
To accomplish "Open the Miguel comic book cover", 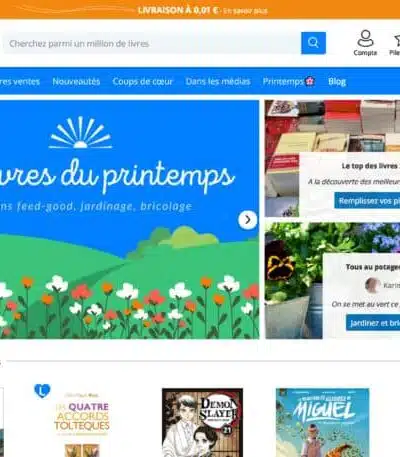I will 322,422.
